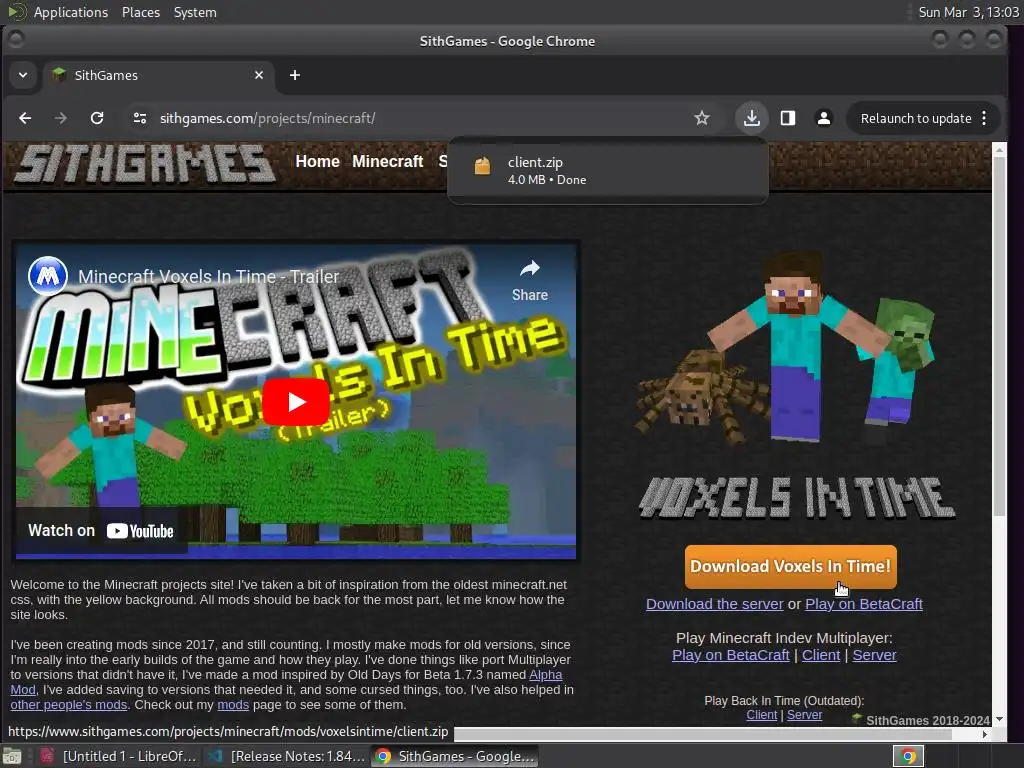Open the Home navigation item
Viewport: 1024px width, 768px height.
317,161
